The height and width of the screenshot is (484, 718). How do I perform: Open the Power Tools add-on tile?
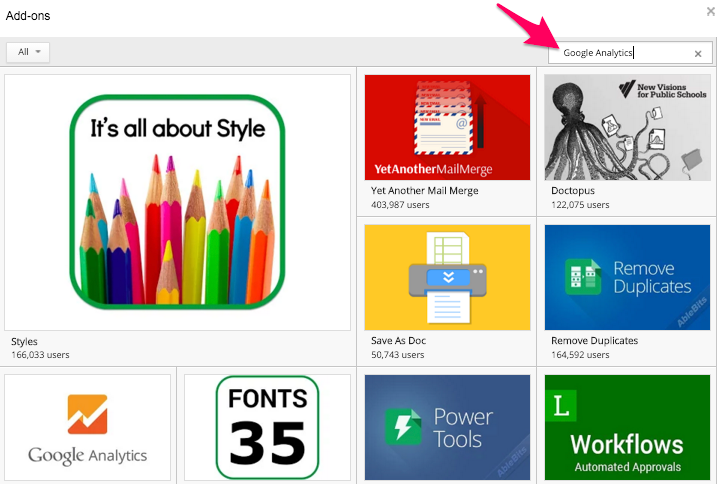click(x=447, y=428)
